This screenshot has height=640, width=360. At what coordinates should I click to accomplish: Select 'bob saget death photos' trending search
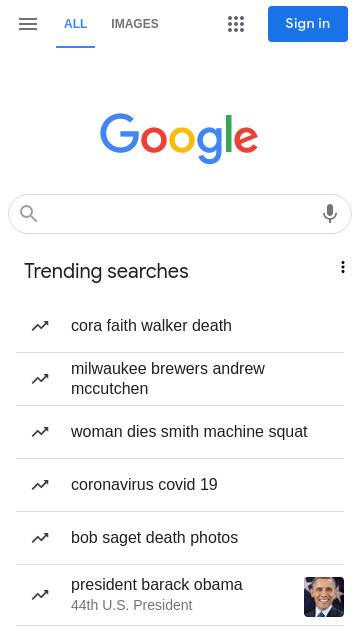(x=180, y=538)
